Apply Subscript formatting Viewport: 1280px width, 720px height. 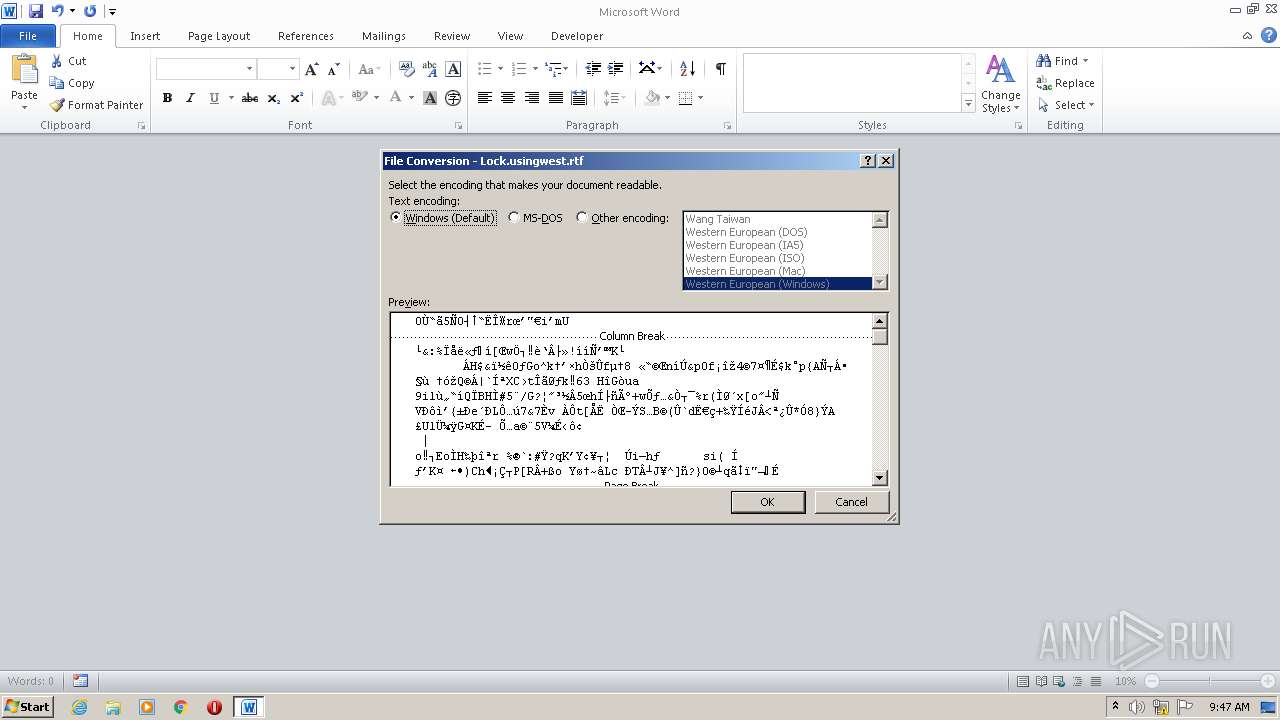point(274,98)
